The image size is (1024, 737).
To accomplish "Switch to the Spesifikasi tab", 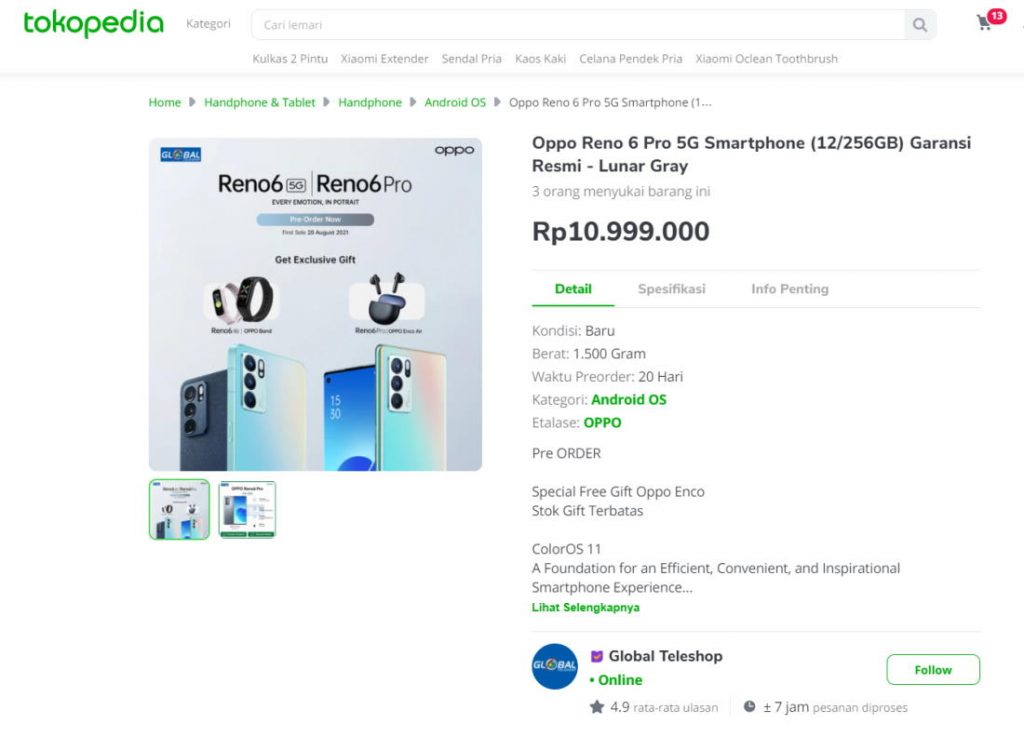I will (x=672, y=288).
